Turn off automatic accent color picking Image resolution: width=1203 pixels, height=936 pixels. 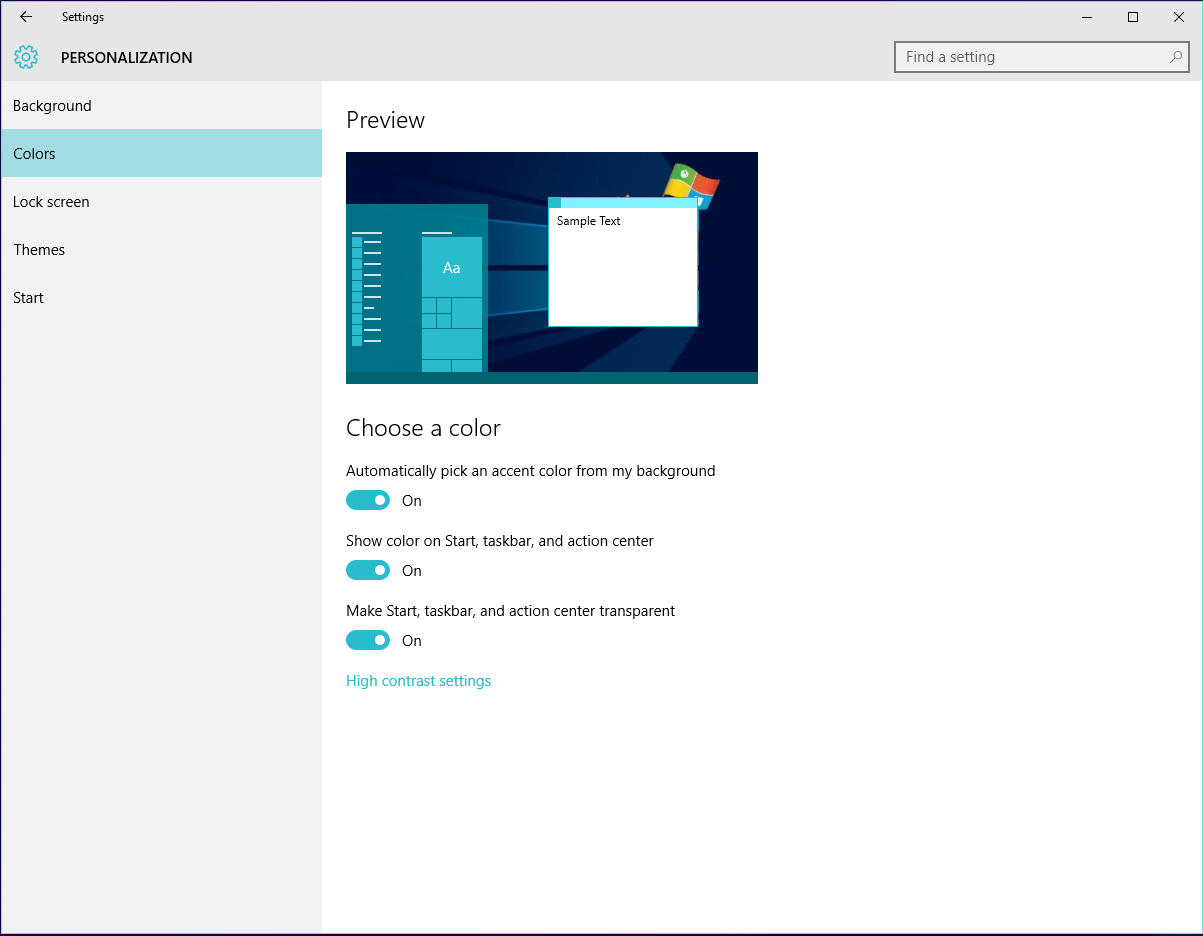368,500
